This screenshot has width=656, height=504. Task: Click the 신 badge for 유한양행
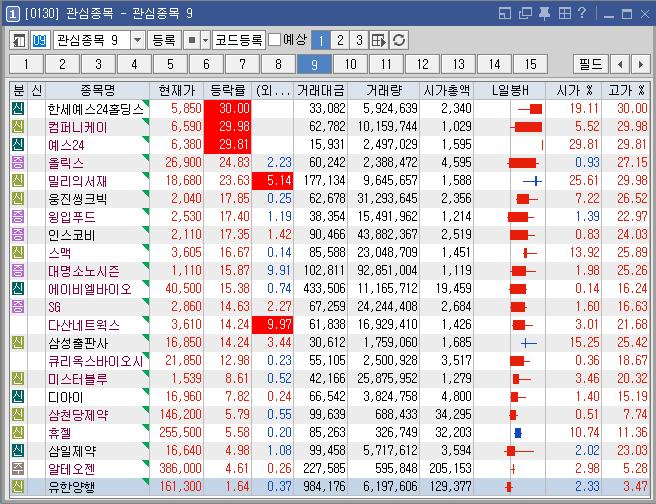(x=18, y=486)
